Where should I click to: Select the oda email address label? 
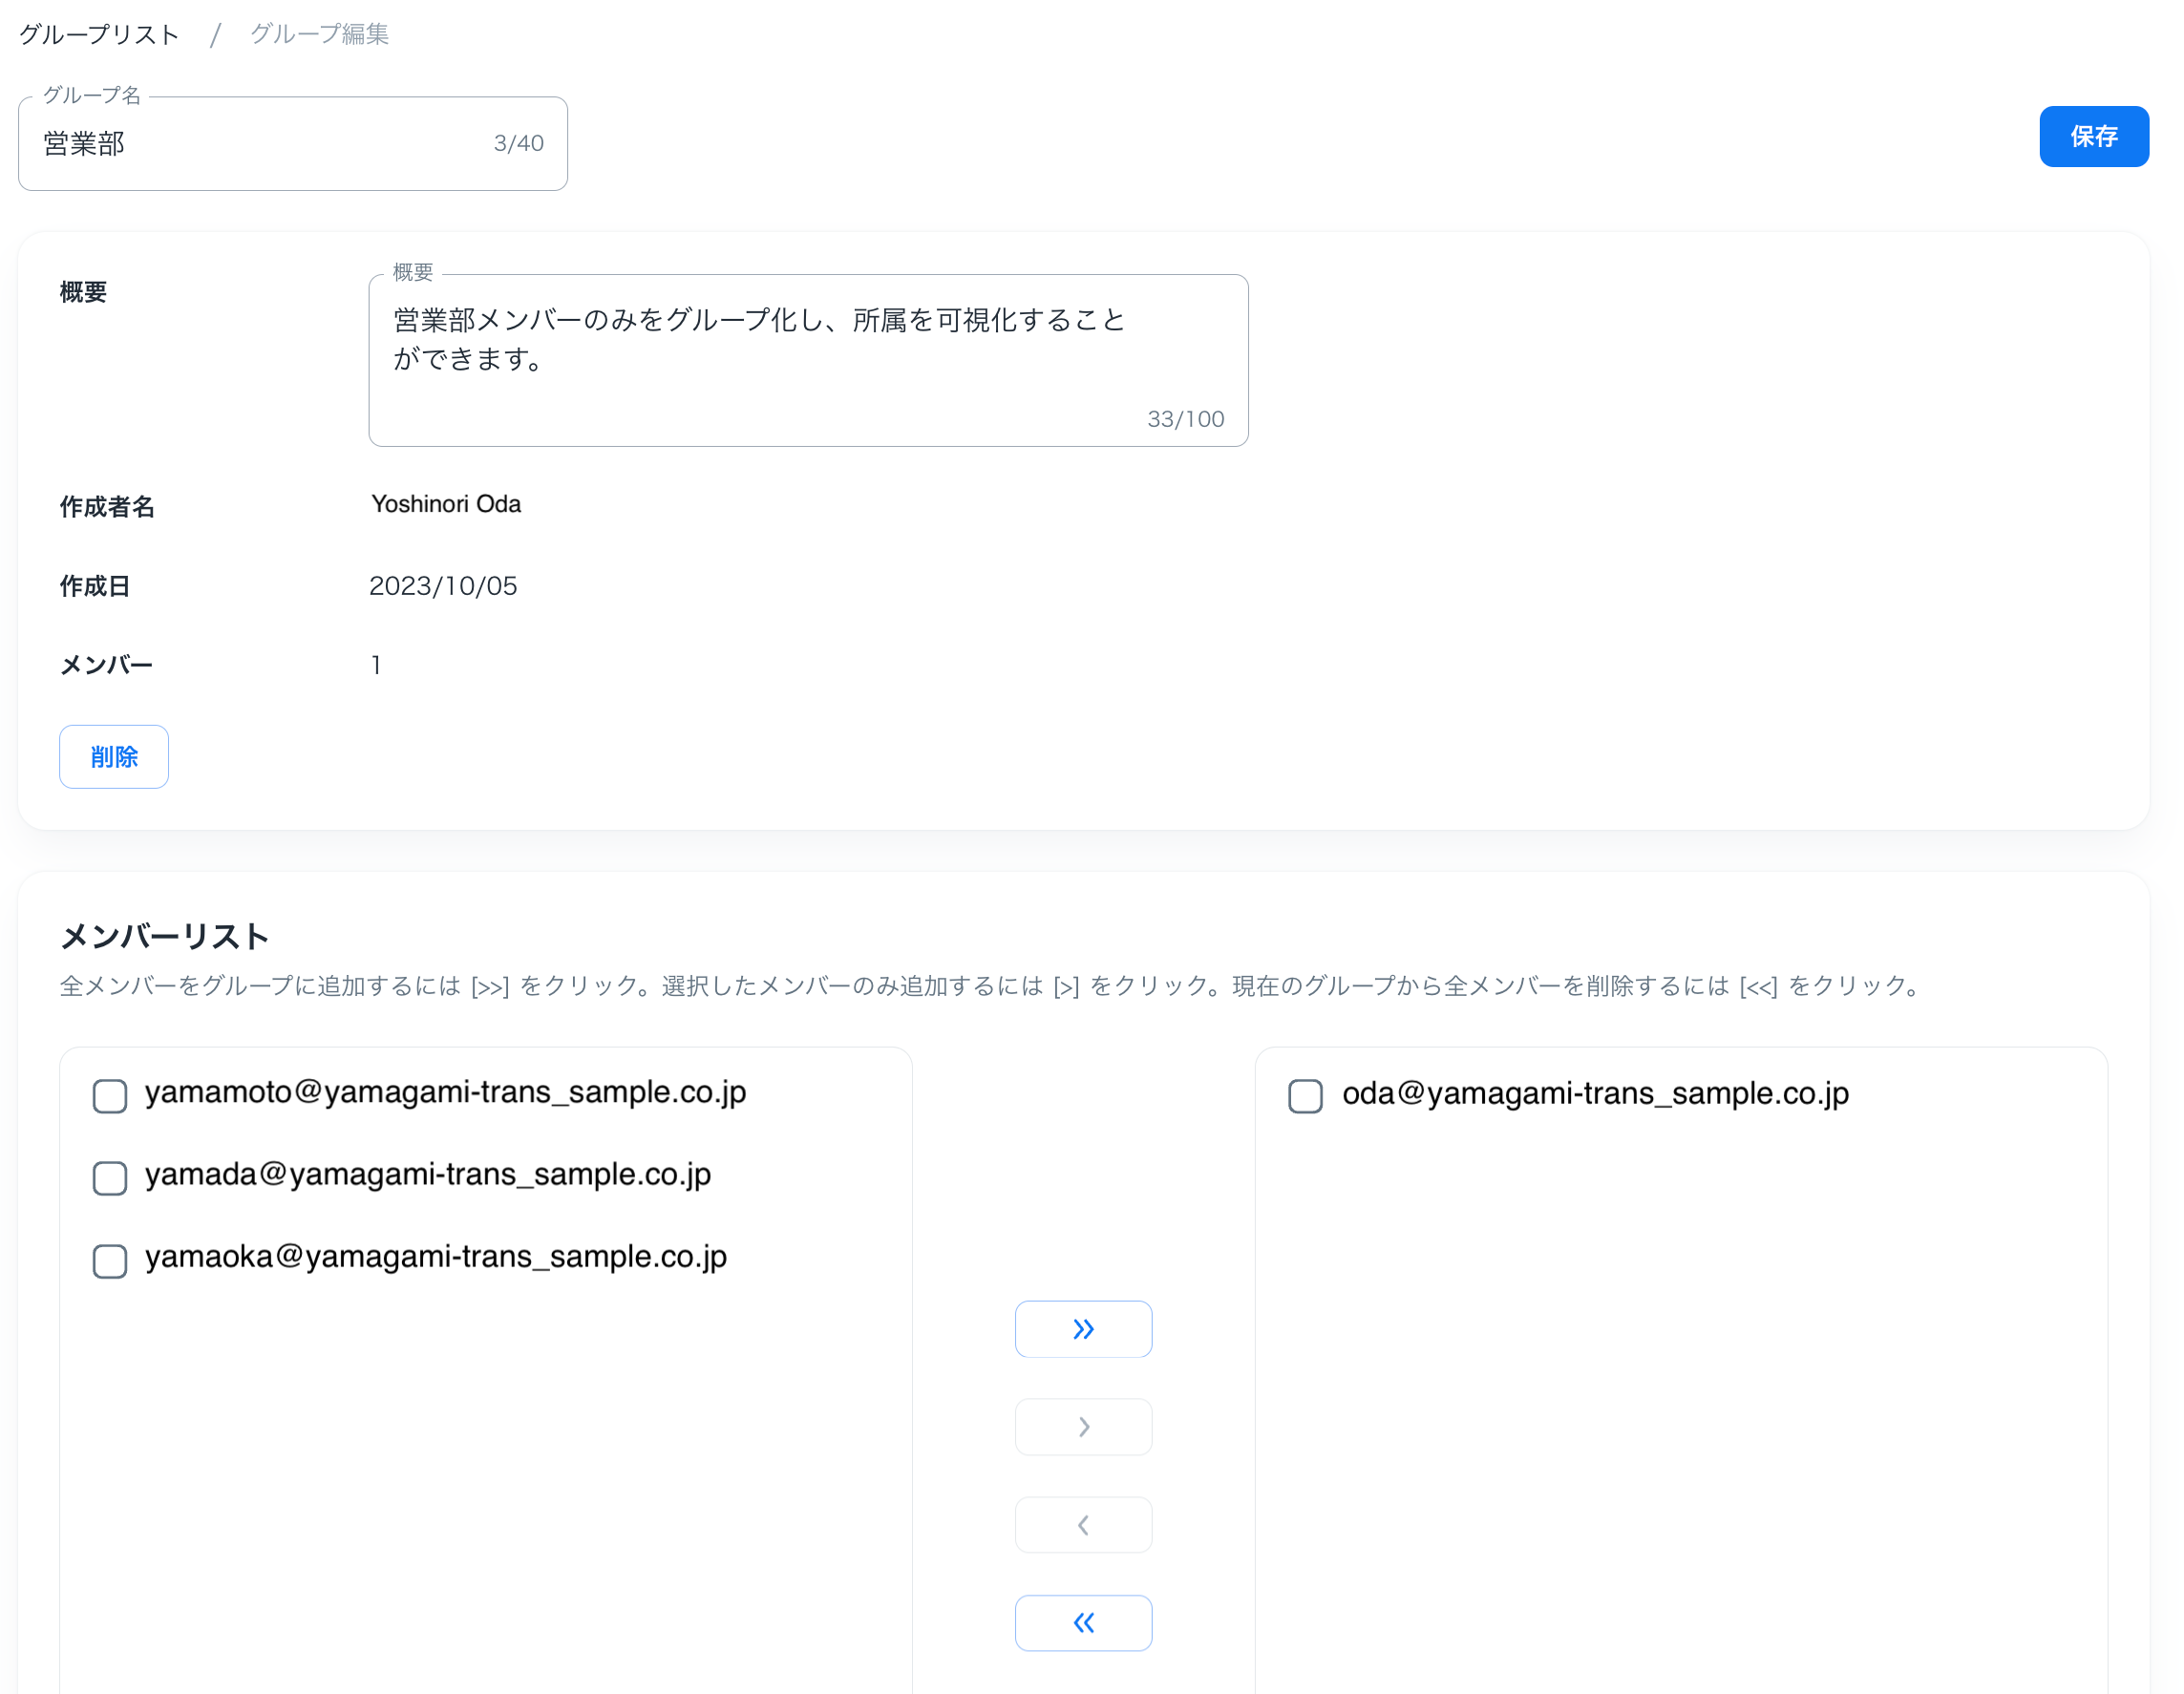pos(1595,1094)
